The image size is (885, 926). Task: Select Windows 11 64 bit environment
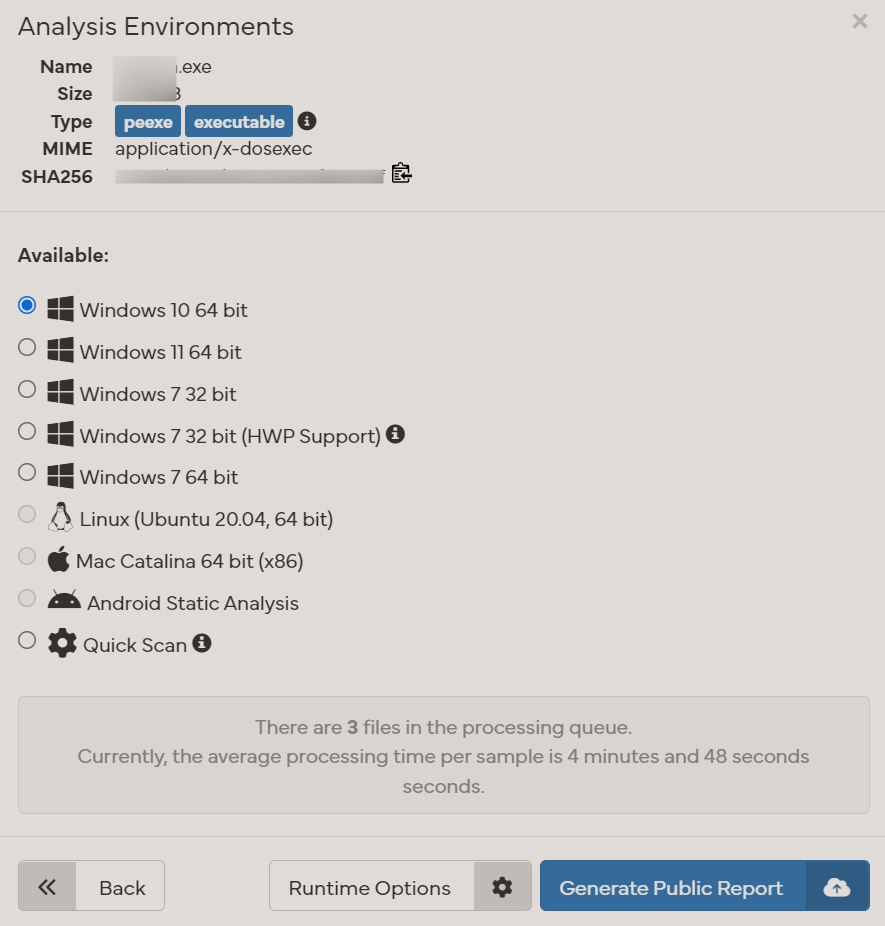click(x=28, y=348)
